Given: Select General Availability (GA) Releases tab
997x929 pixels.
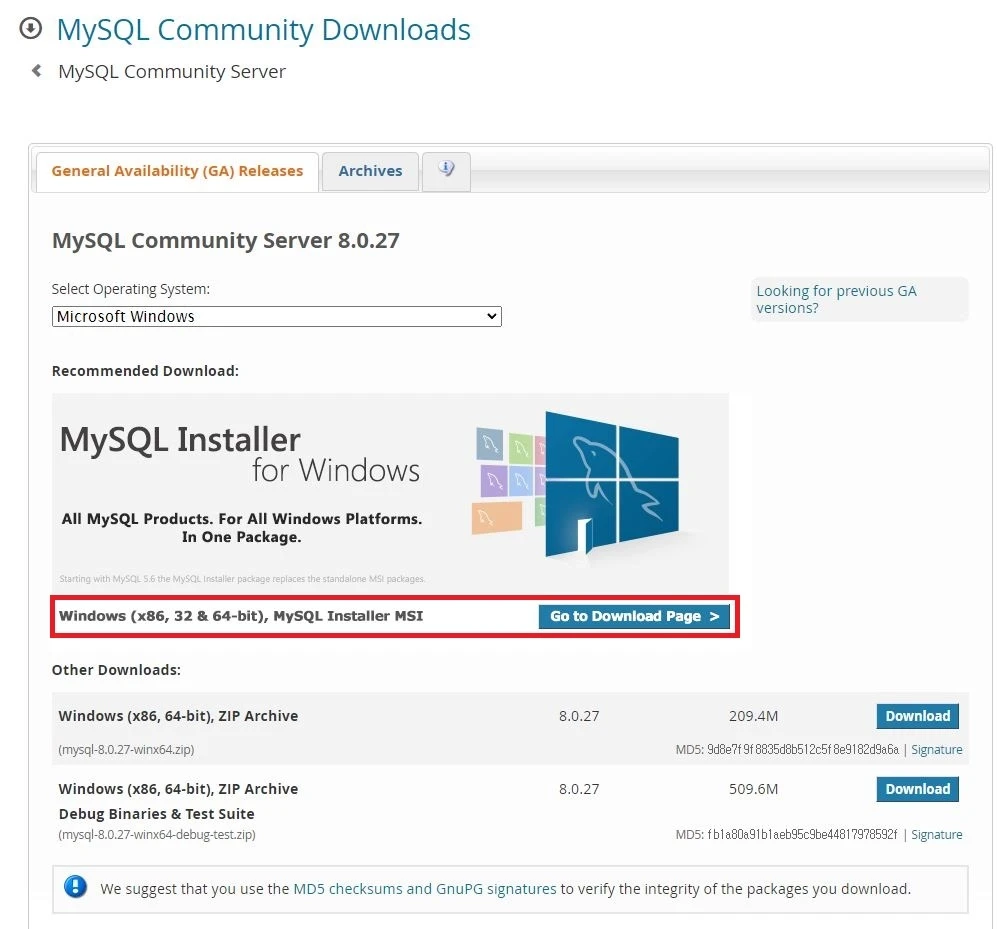Looking at the screenshot, I should [x=177, y=171].
